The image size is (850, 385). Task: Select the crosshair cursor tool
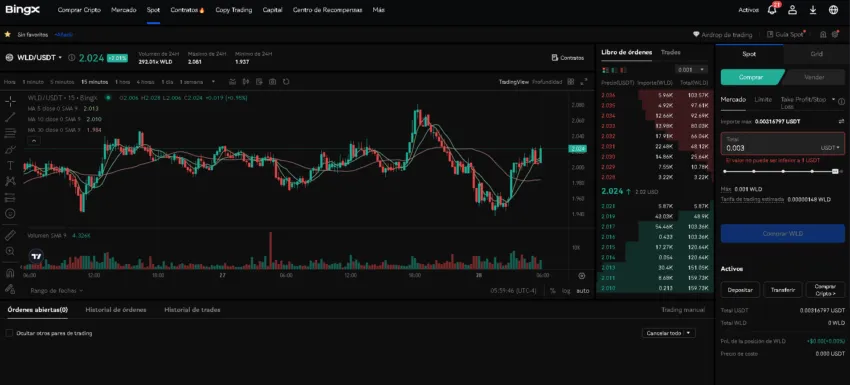[10, 101]
